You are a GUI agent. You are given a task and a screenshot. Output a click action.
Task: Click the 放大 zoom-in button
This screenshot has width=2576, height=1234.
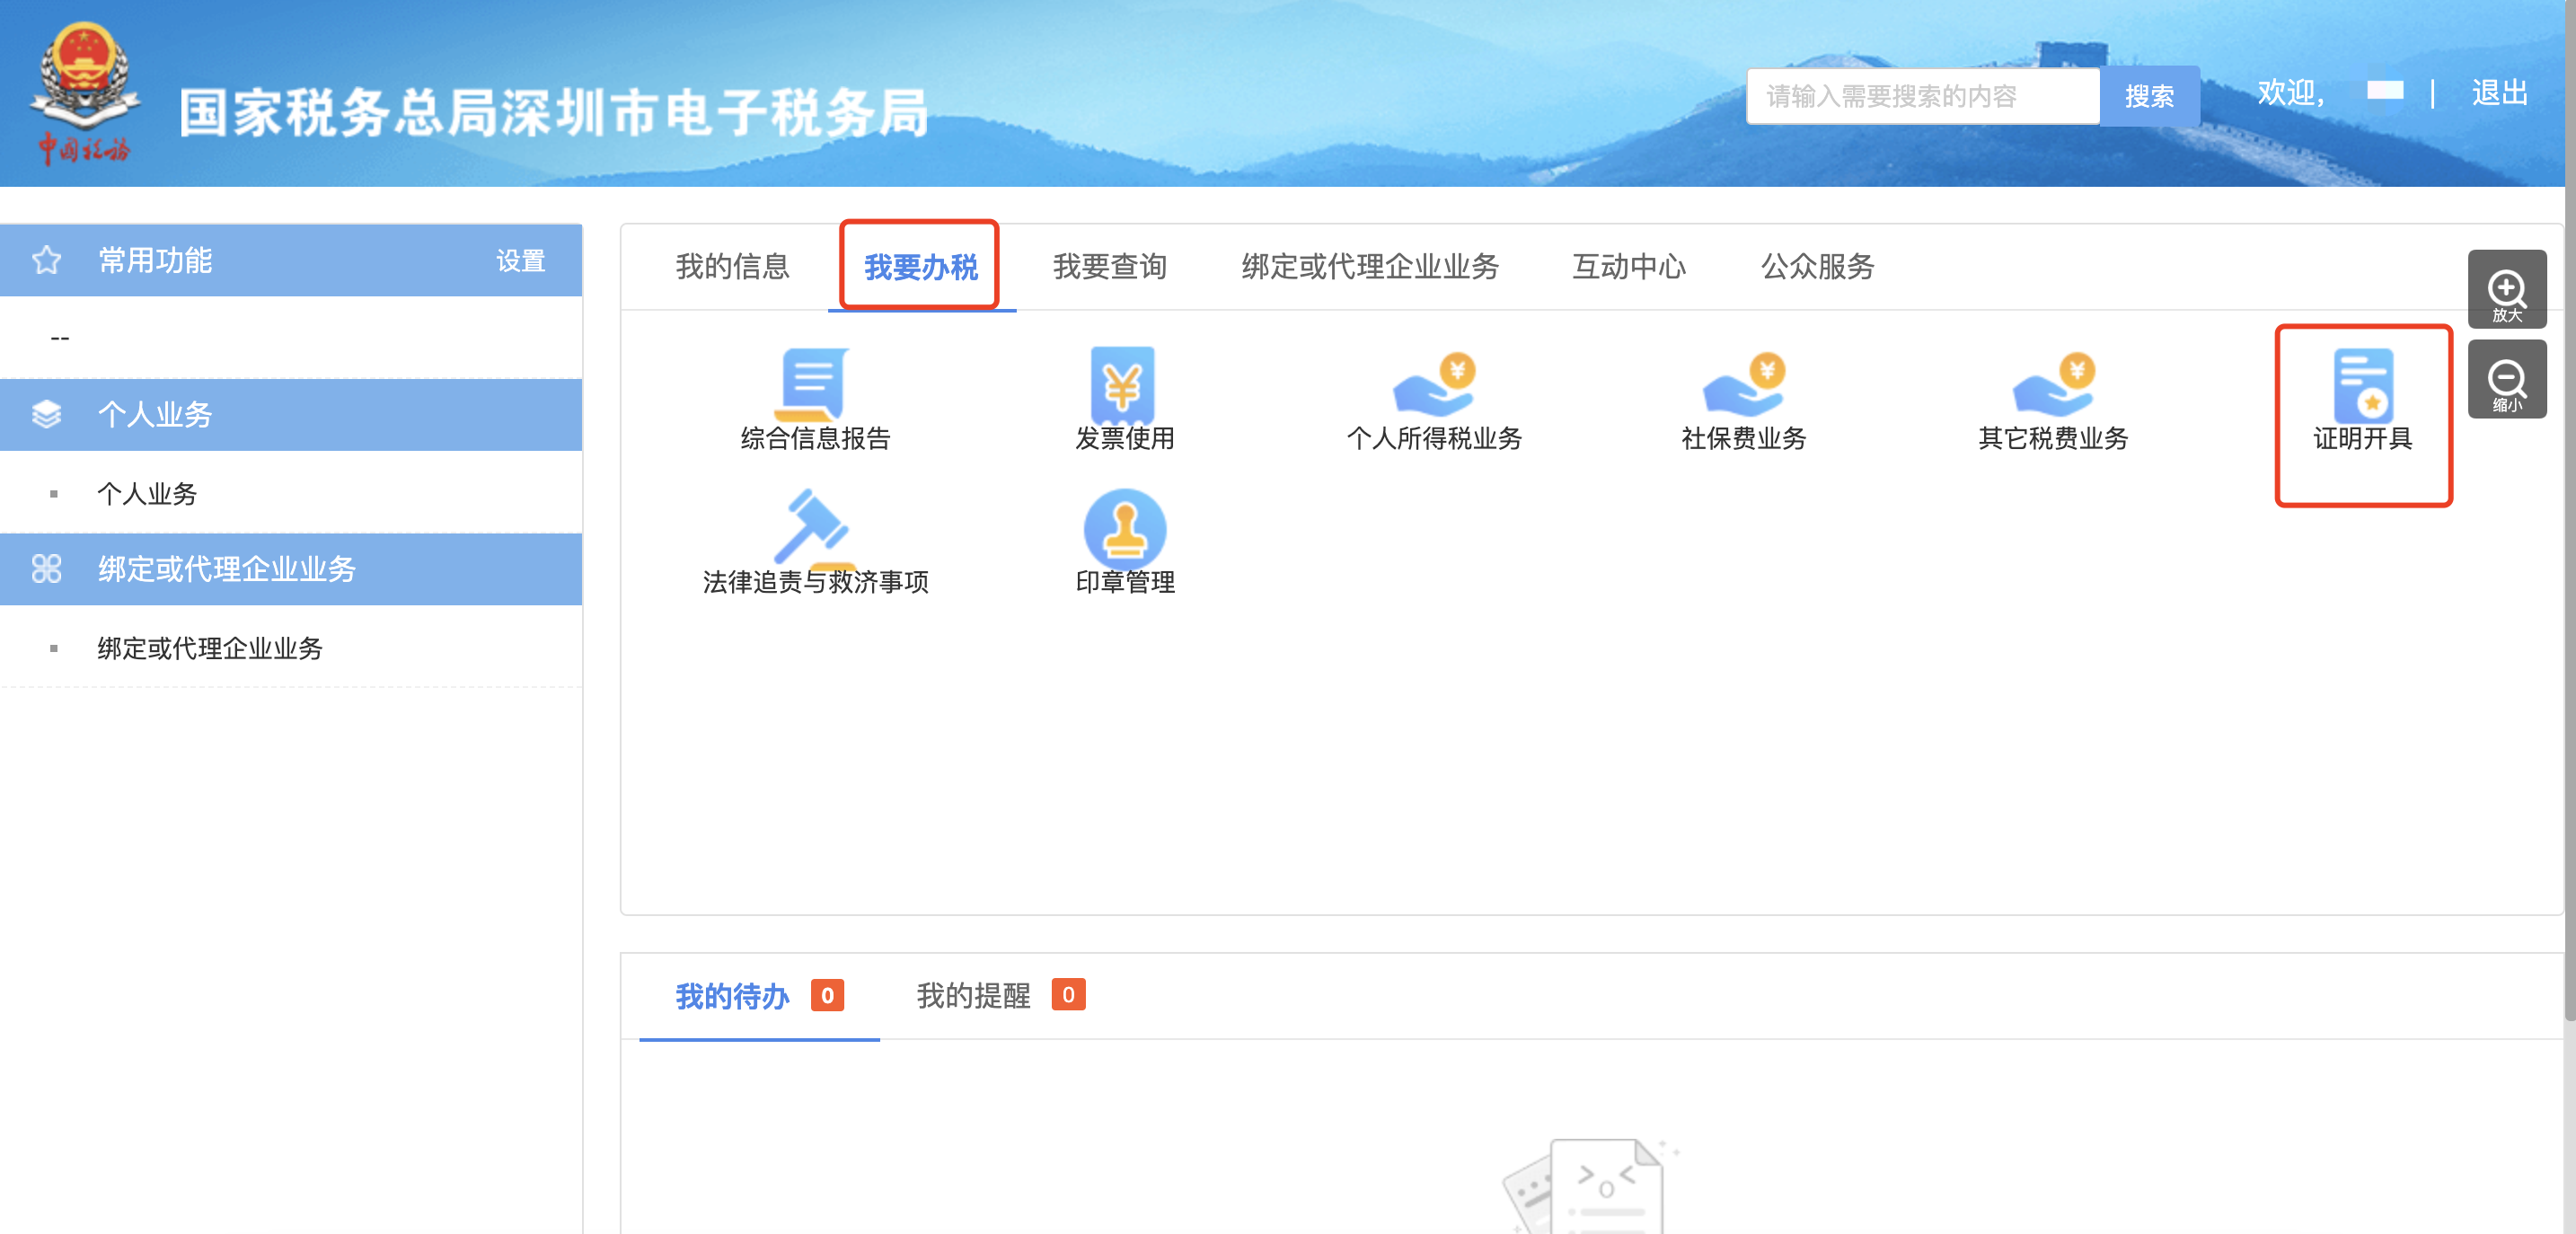tap(2506, 291)
